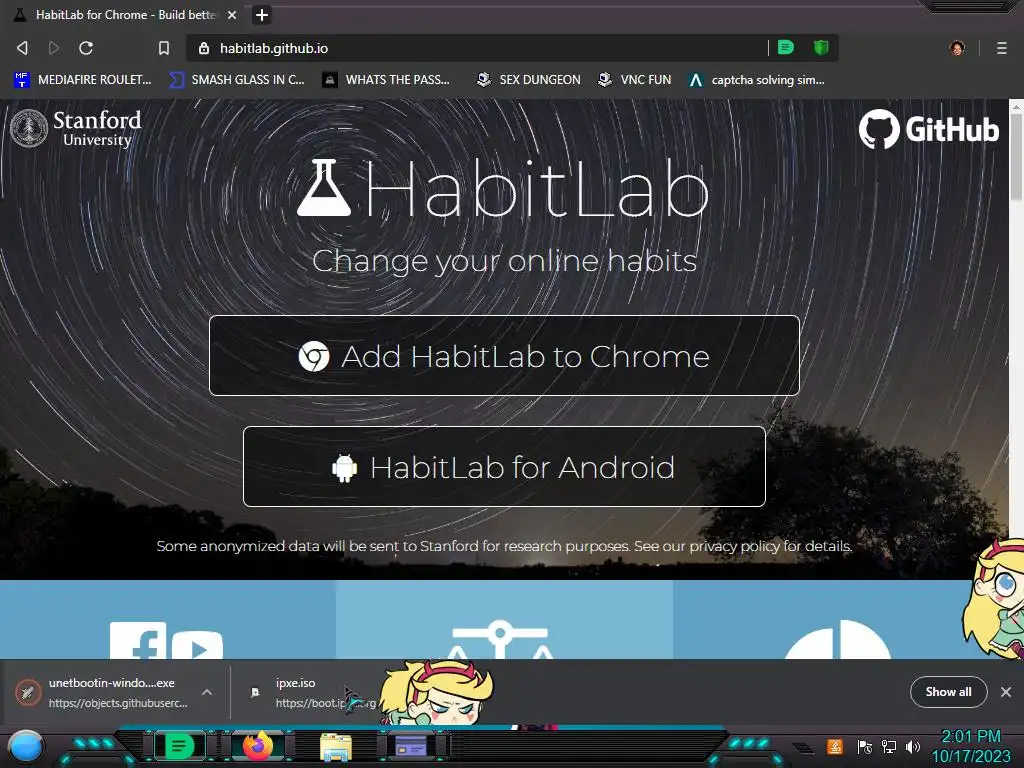Open the ipxe.iso download item
Image resolution: width=1024 pixels, height=768 pixels.
point(313,692)
